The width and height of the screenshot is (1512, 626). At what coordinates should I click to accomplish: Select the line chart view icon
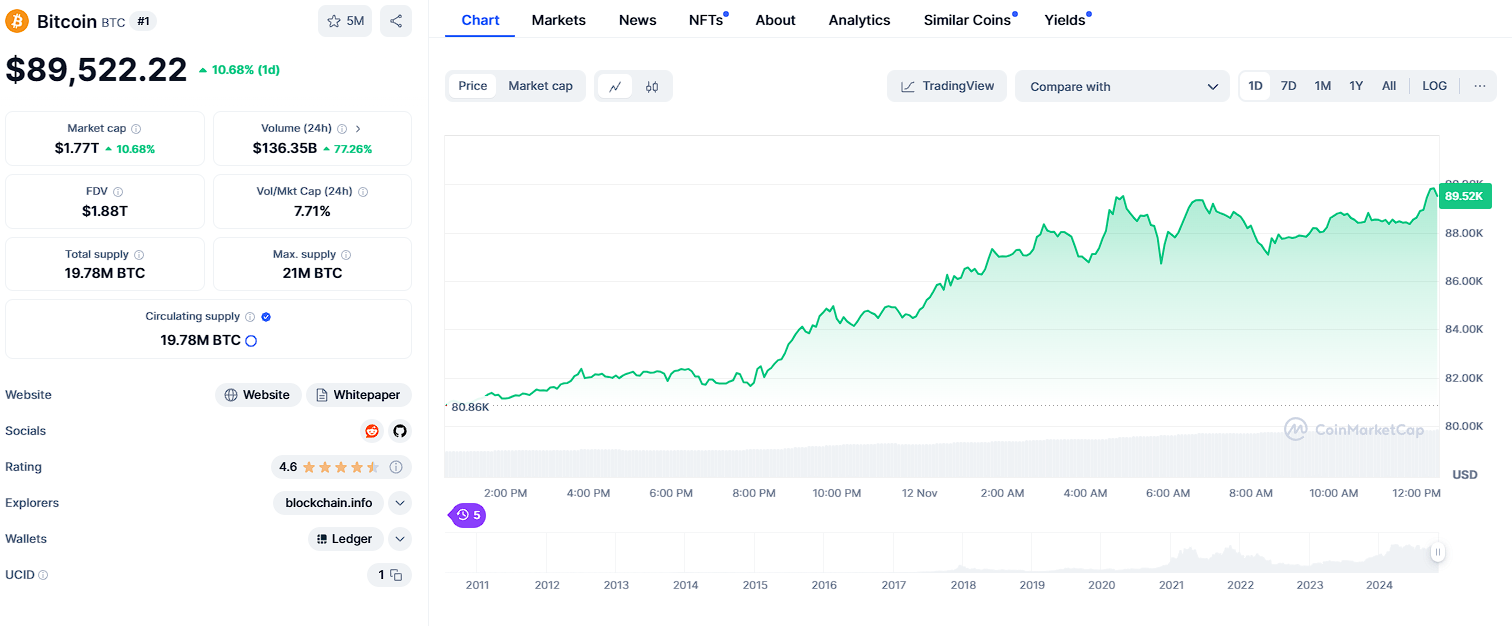(615, 87)
